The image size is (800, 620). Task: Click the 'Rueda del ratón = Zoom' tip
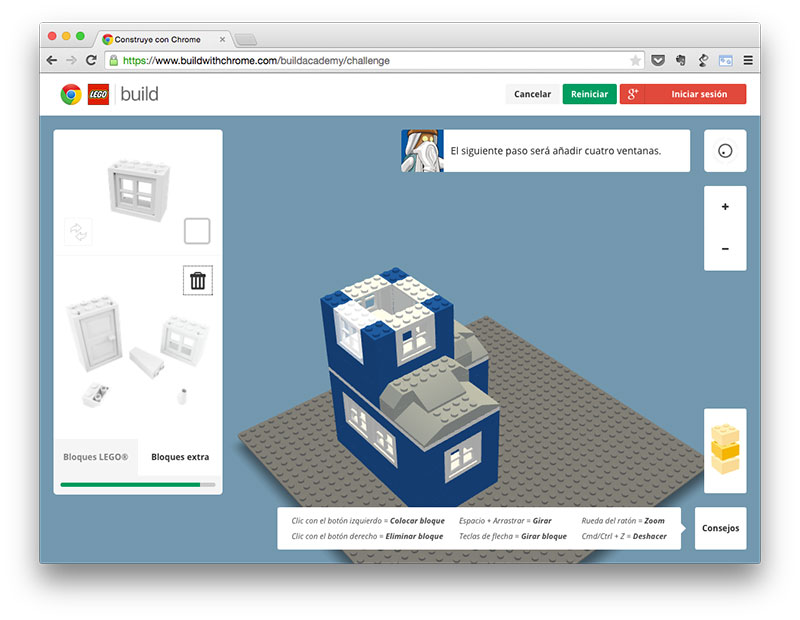point(623,521)
